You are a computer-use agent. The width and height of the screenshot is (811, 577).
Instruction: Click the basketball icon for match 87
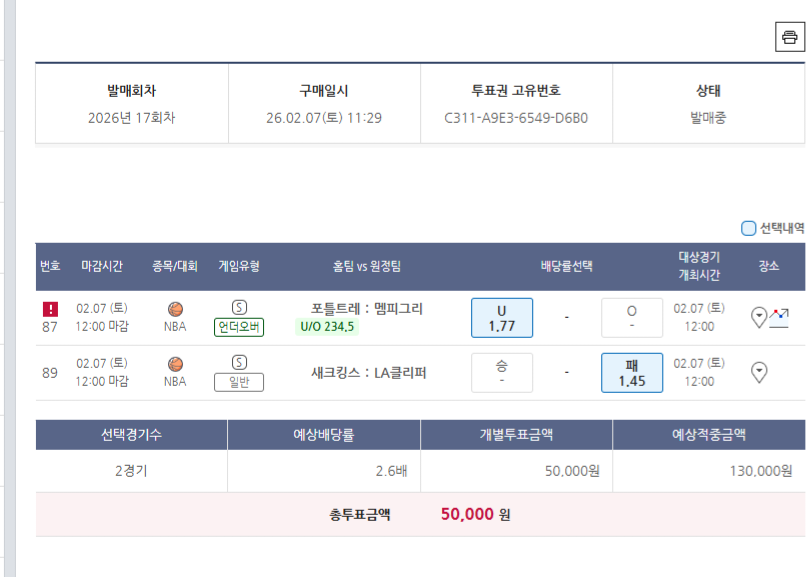click(175, 309)
